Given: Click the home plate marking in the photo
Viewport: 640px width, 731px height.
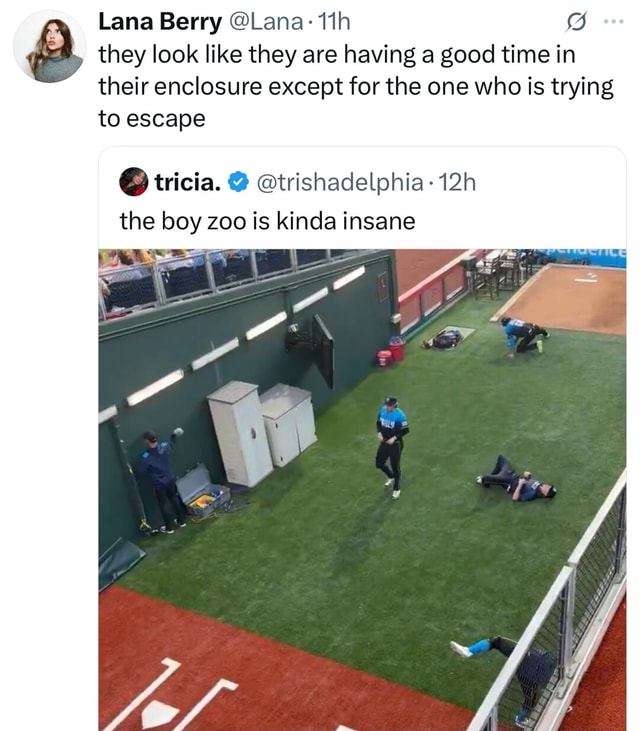Looking at the screenshot, I should click(159, 711).
